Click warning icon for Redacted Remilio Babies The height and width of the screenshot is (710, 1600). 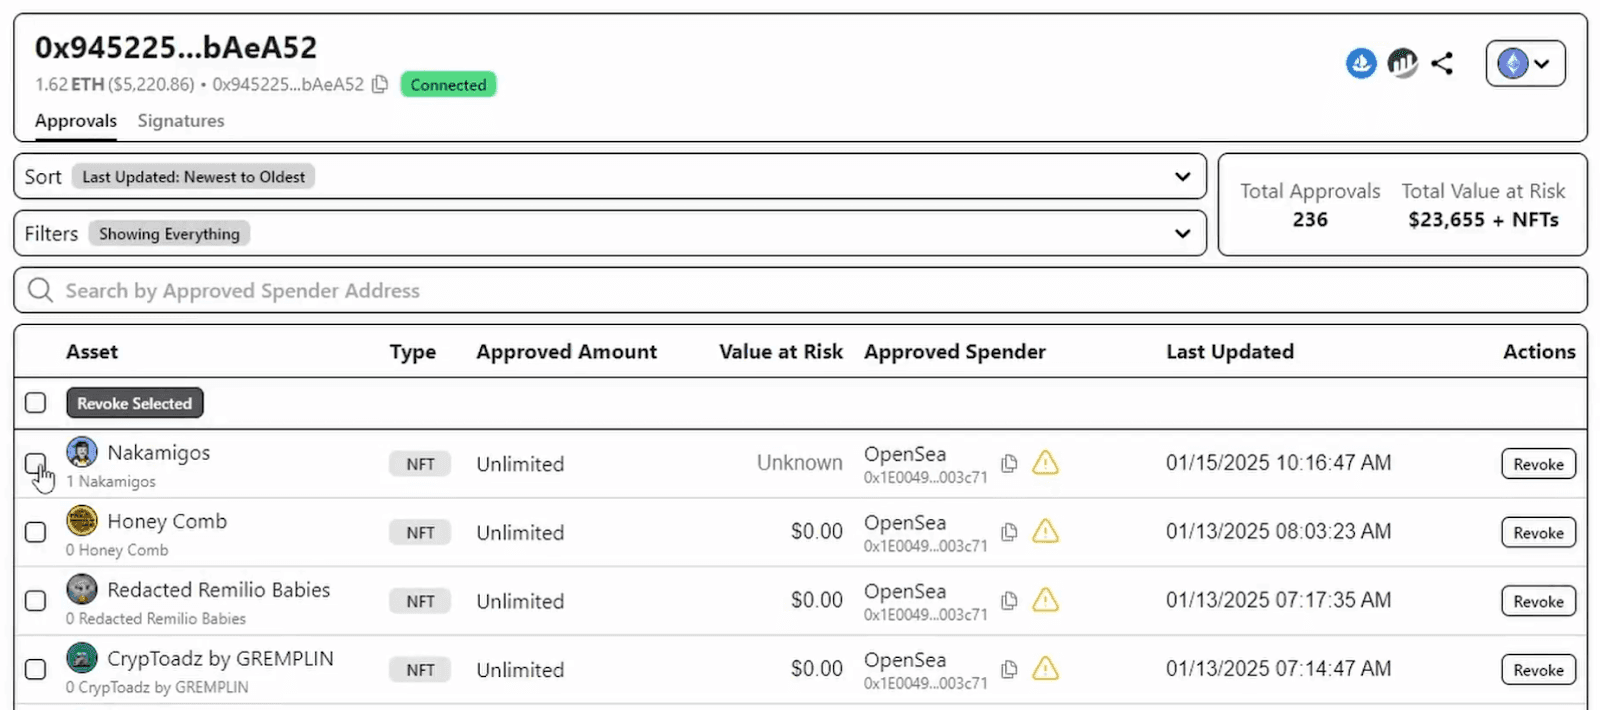(x=1045, y=600)
